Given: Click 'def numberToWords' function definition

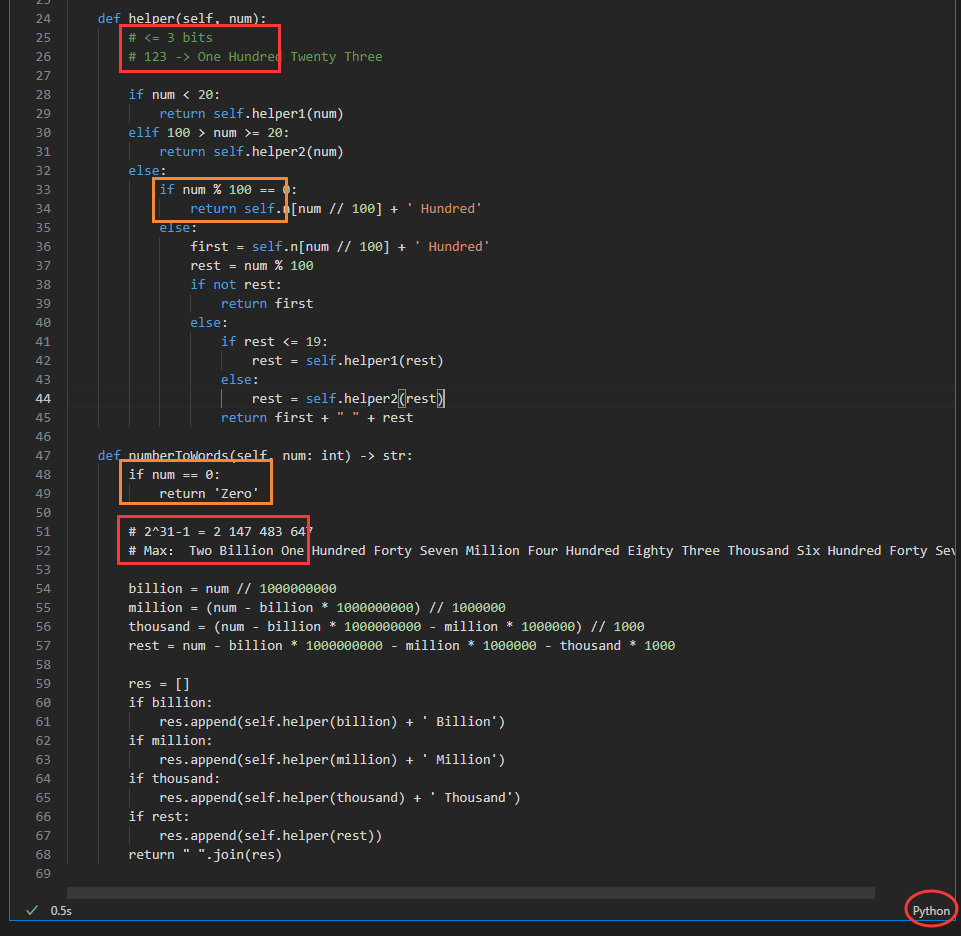Looking at the screenshot, I should point(255,455).
